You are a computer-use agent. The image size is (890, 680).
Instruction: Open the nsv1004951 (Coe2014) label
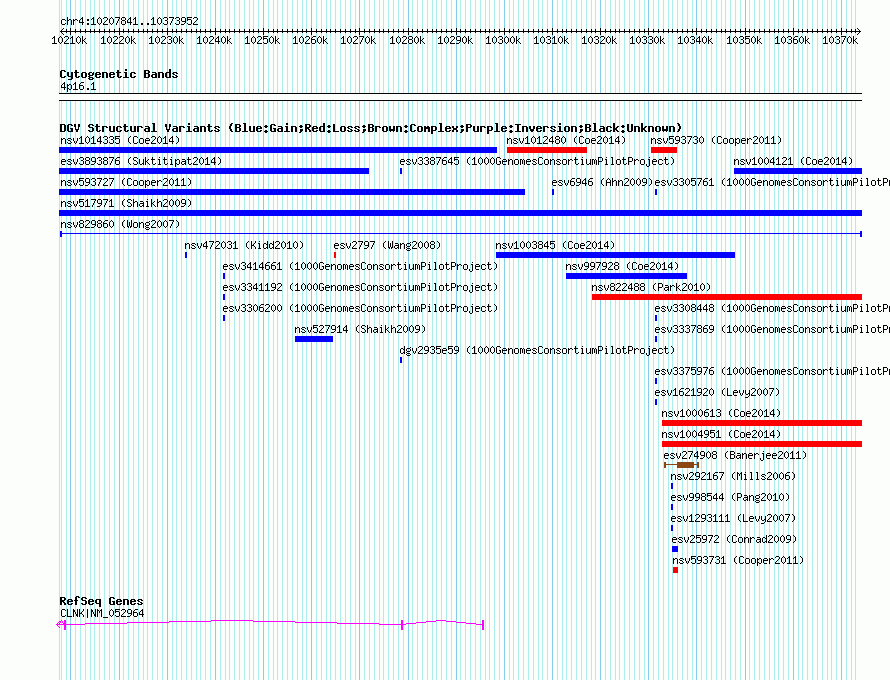[x=721, y=434]
